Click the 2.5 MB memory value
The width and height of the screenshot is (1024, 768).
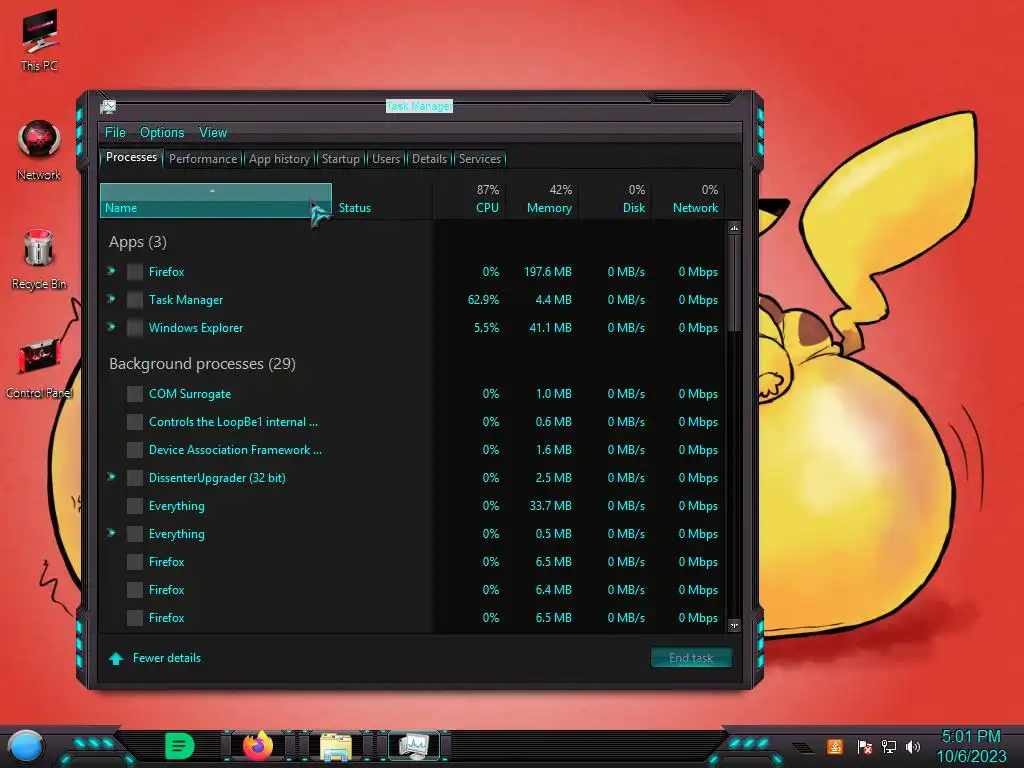click(554, 478)
